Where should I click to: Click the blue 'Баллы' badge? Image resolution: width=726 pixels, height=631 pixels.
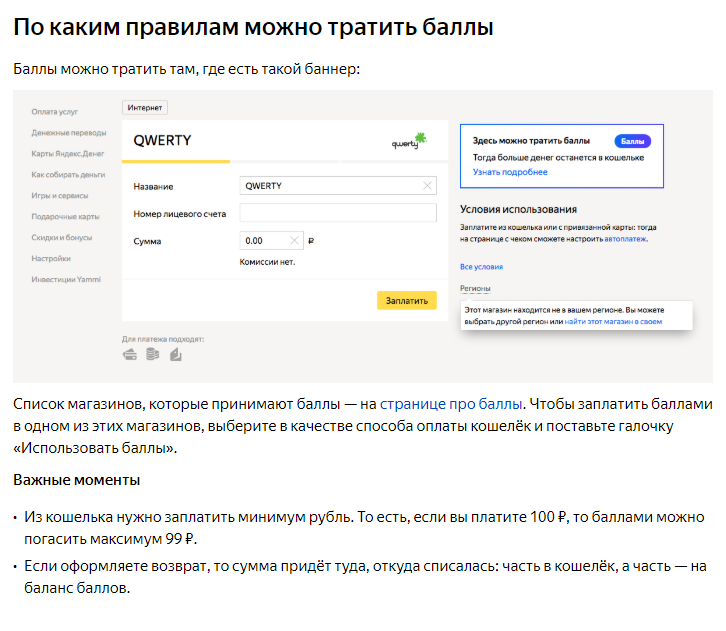pyautogui.click(x=632, y=141)
